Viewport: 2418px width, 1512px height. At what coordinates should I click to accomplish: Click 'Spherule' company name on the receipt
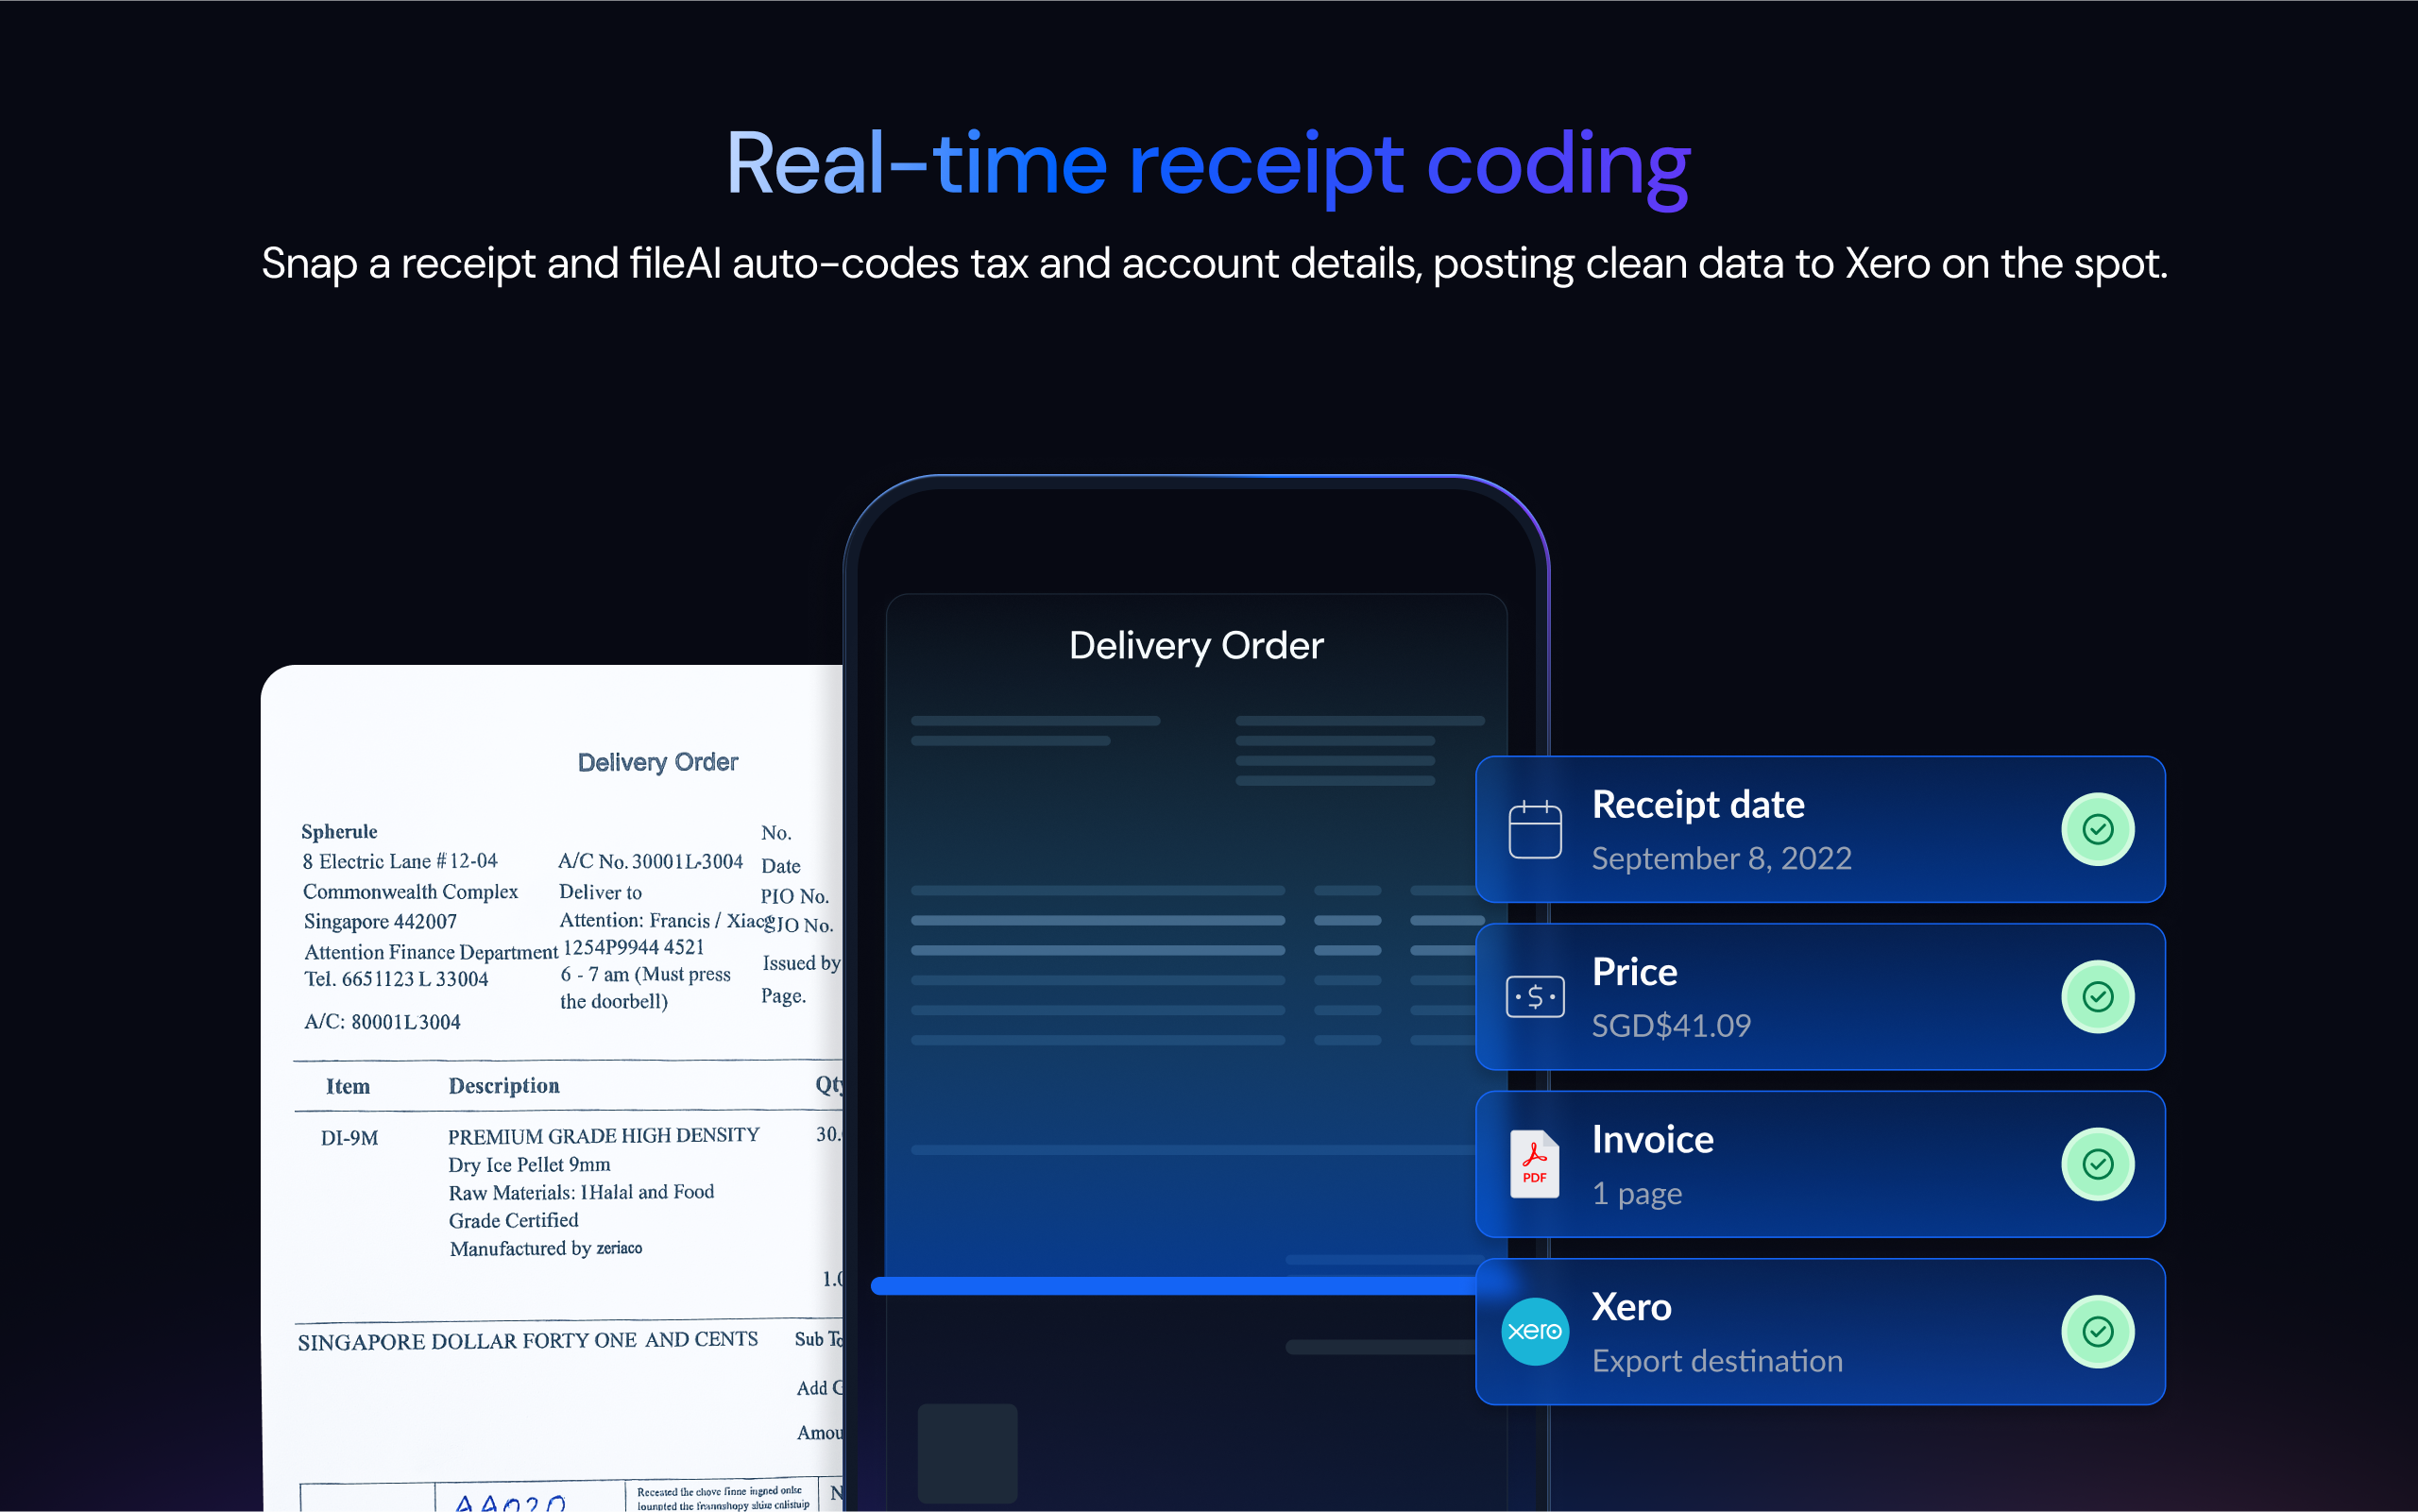tap(339, 832)
